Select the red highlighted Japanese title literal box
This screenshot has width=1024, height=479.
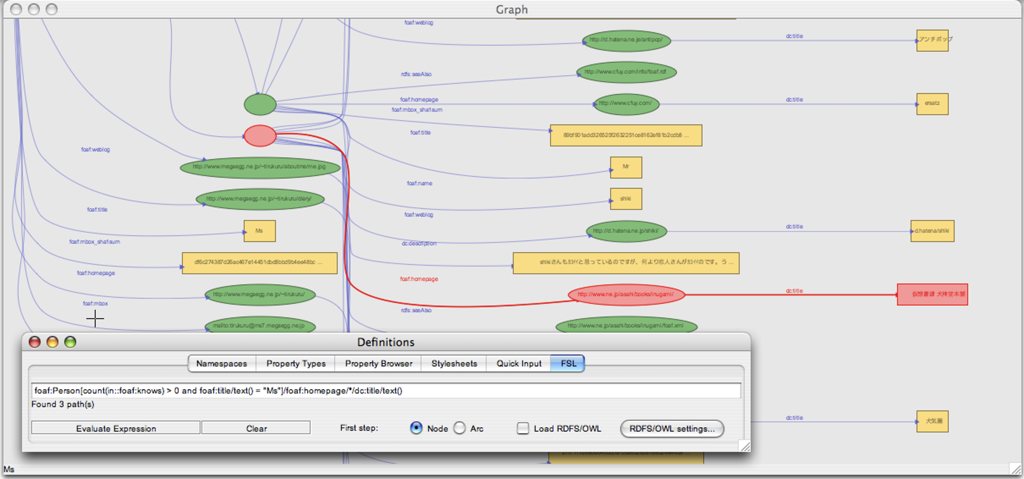pos(933,295)
